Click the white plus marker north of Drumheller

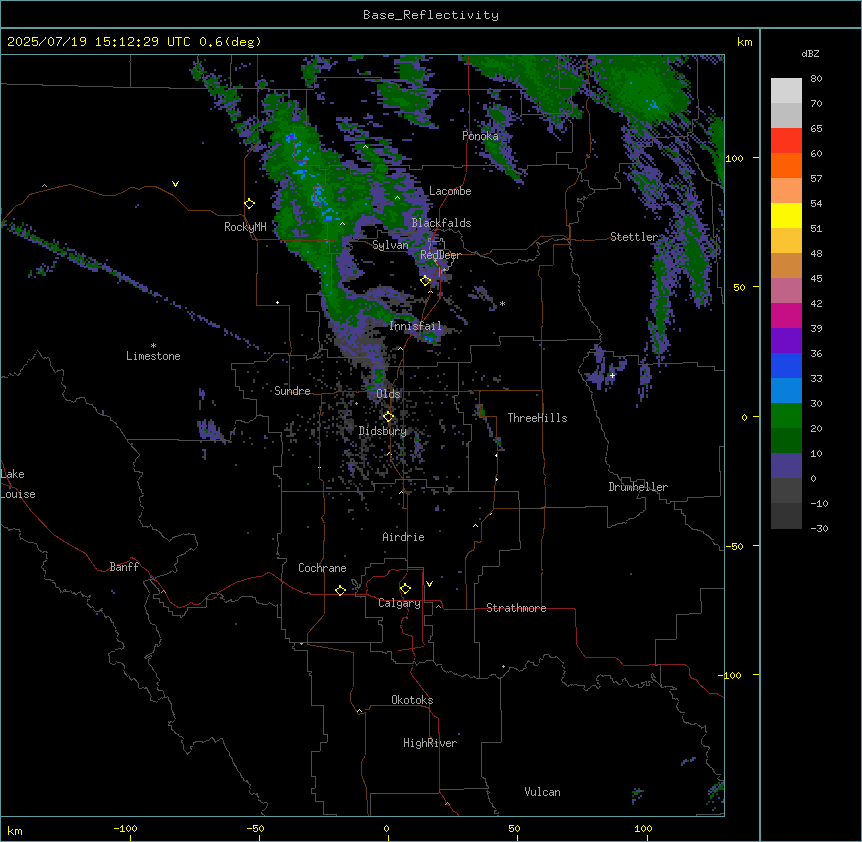pyautogui.click(x=612, y=375)
